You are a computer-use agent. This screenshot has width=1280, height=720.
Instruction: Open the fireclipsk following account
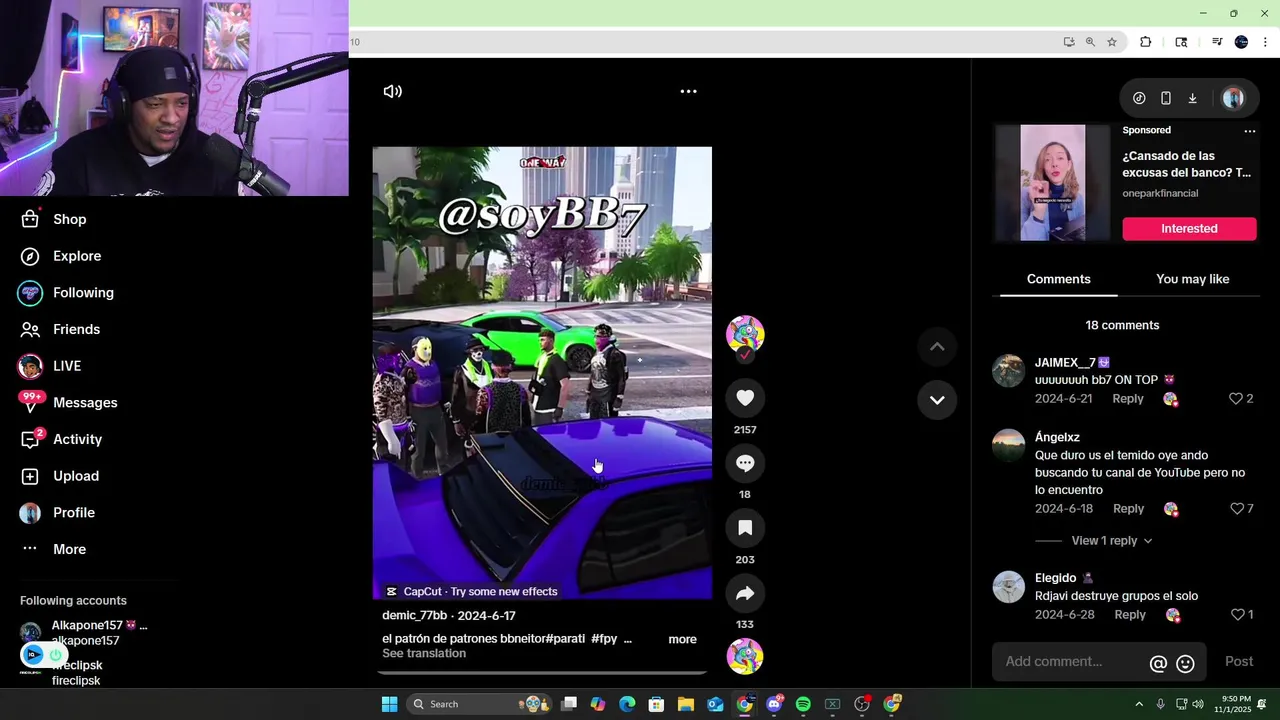click(x=77, y=672)
